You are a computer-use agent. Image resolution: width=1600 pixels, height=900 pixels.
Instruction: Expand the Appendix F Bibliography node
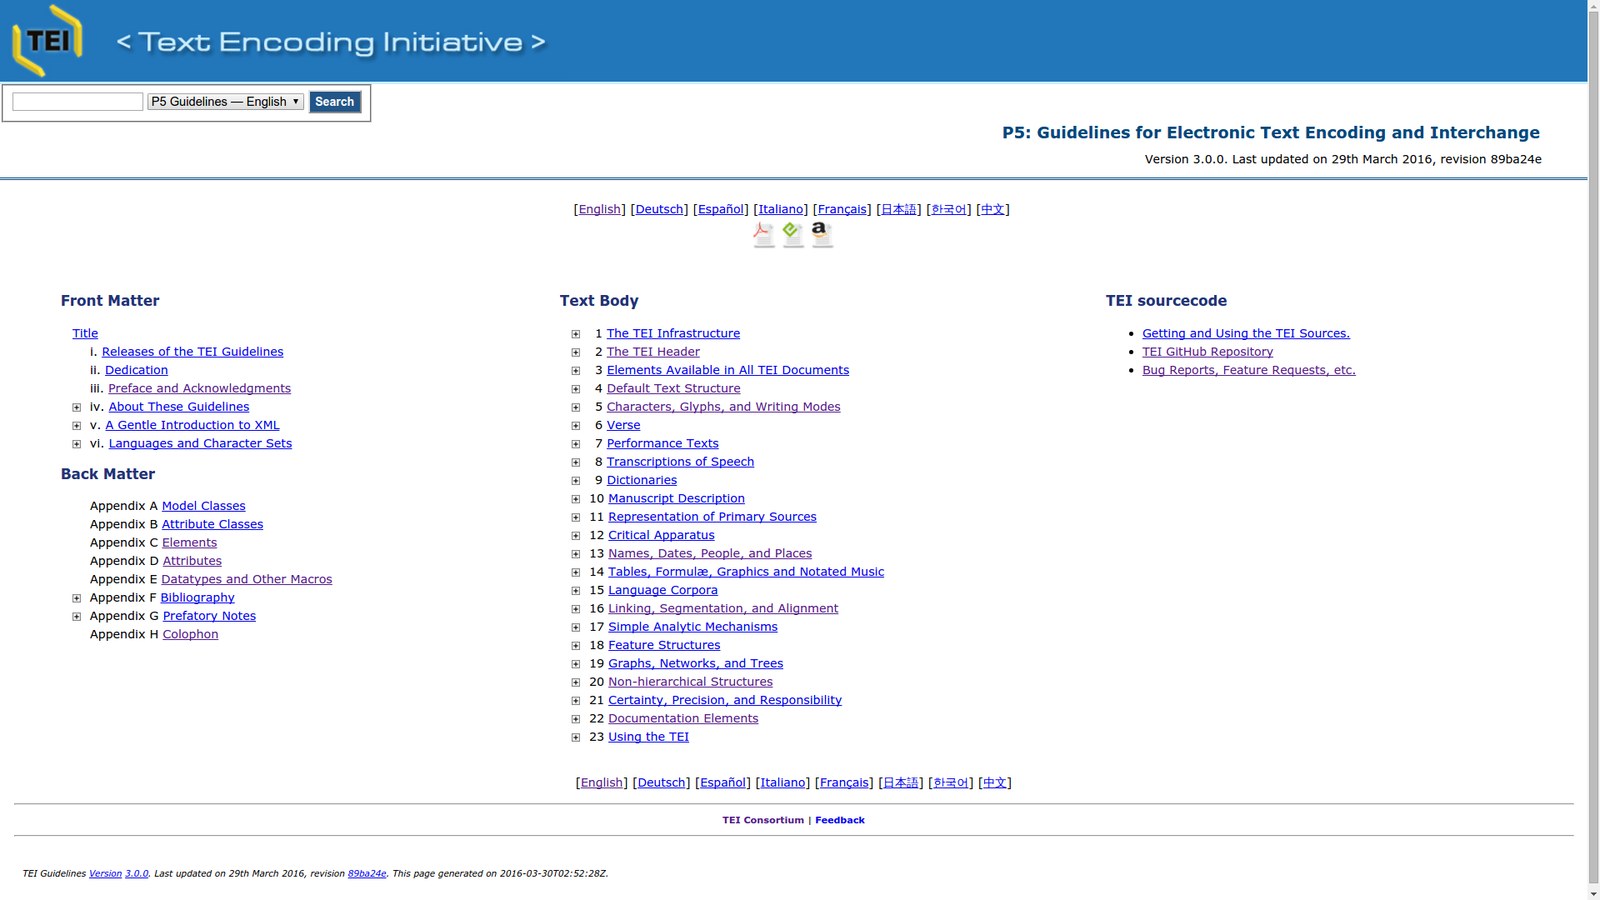tap(76, 598)
